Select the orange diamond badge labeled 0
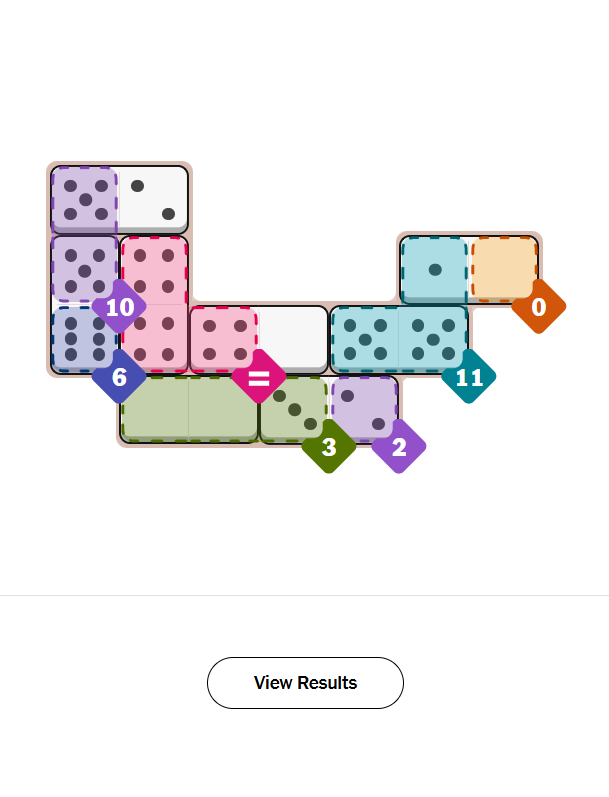 pos(539,307)
